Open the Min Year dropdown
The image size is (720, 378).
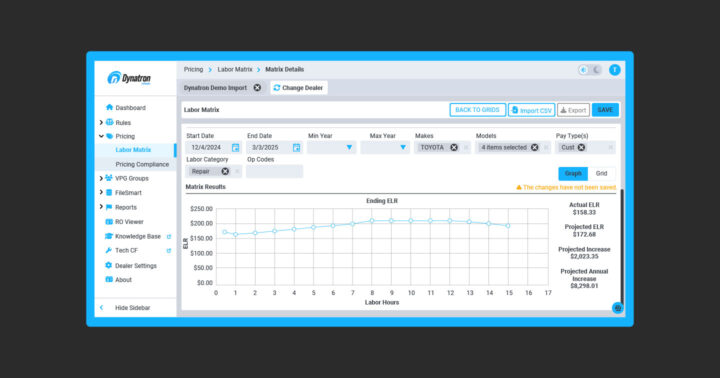[x=332, y=147]
